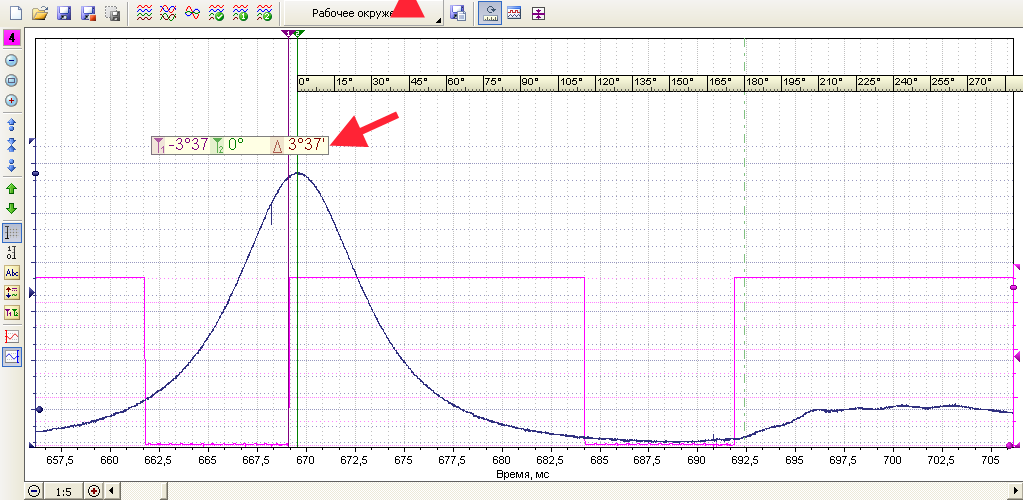Click vertical zoom in plus in left toolbar
The image size is (1023, 500).
point(12,101)
